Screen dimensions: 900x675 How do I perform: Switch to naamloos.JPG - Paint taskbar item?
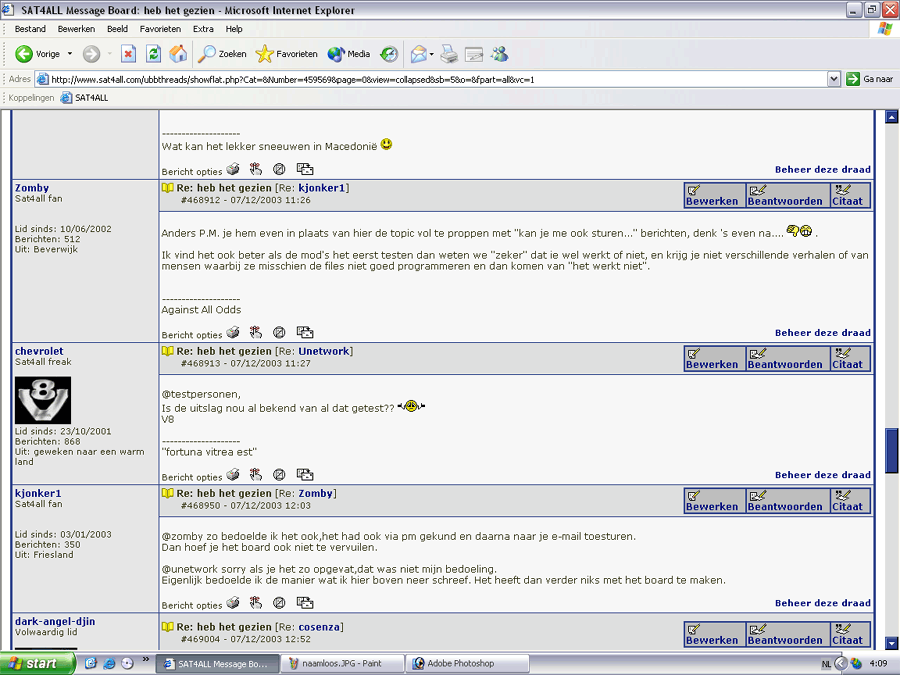[342, 664]
